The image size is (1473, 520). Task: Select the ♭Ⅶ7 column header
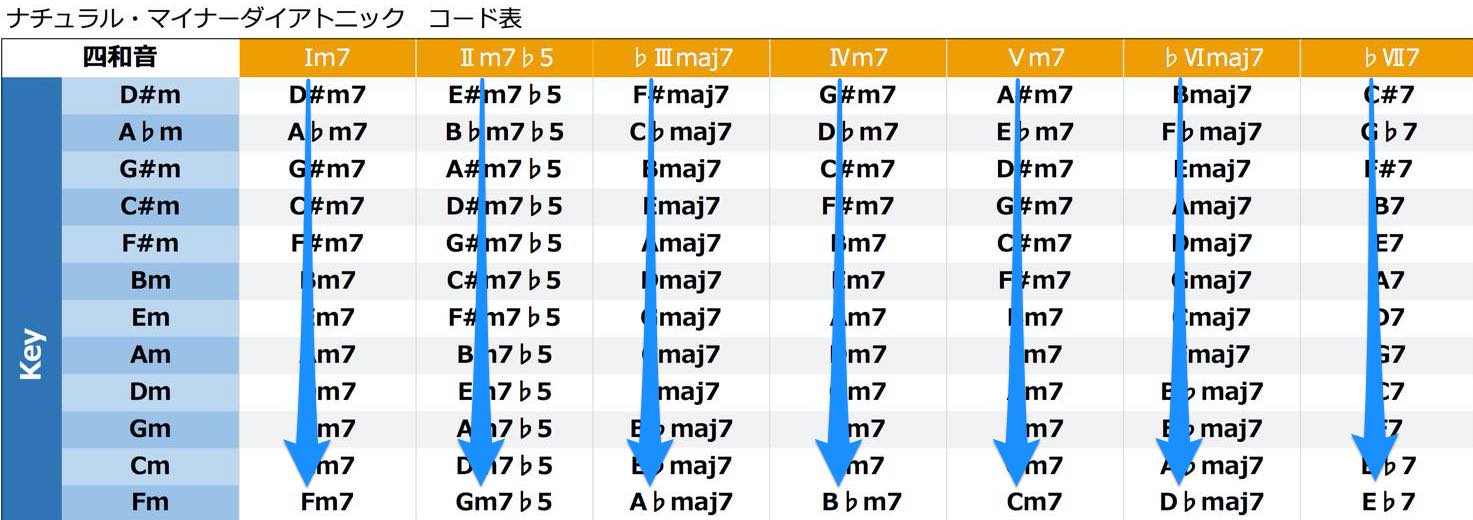pos(1389,58)
